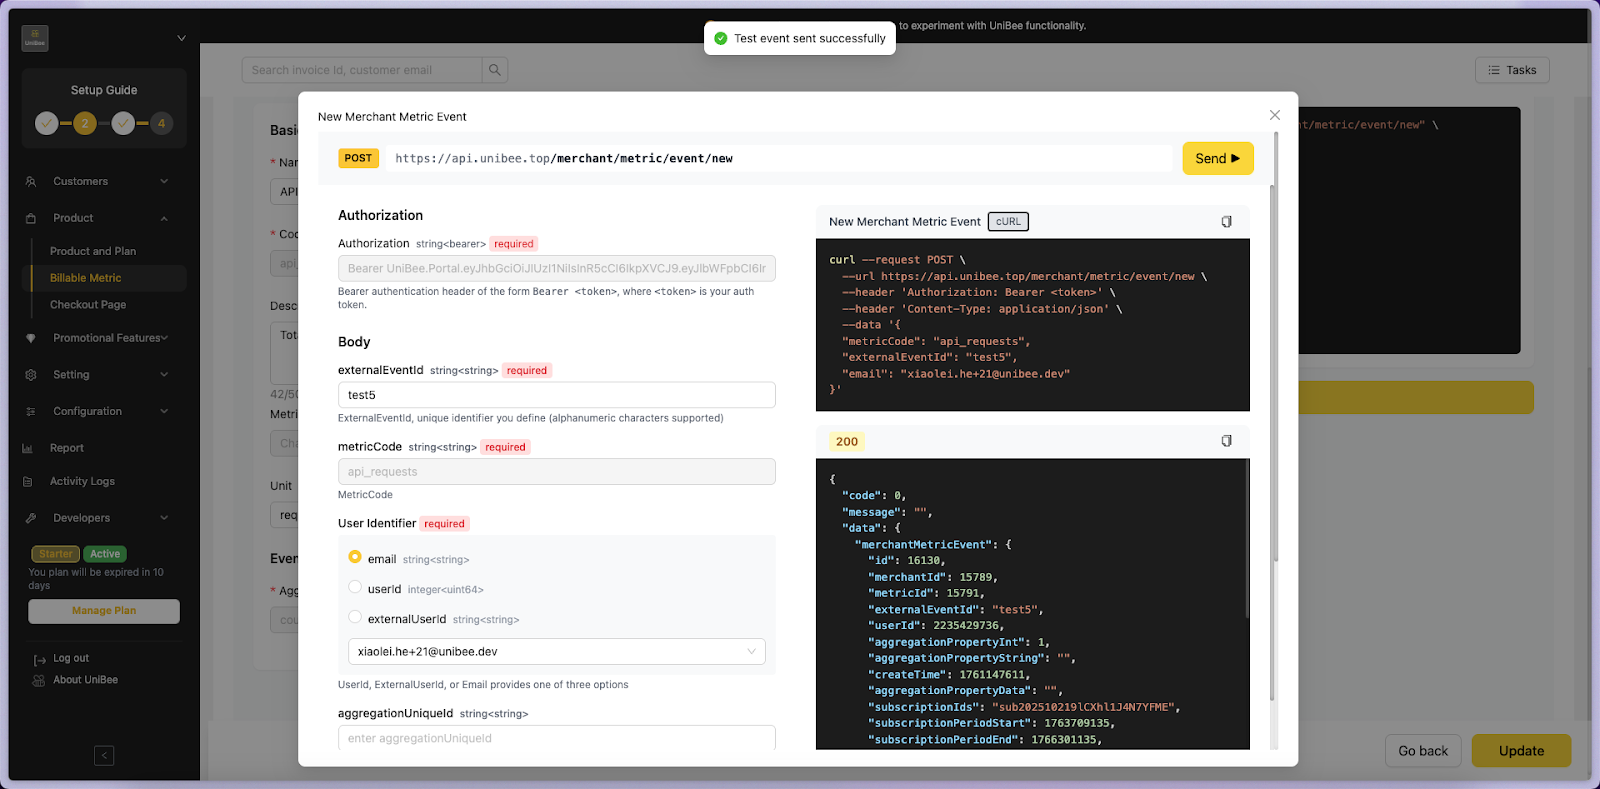The image size is (1600, 789).
Task: Select the userId radio option
Action: 355,587
